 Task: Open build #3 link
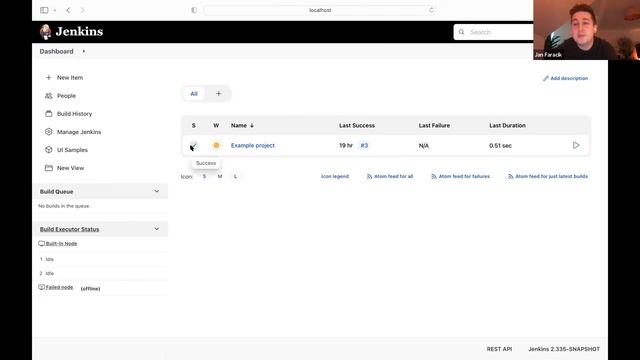coord(364,145)
